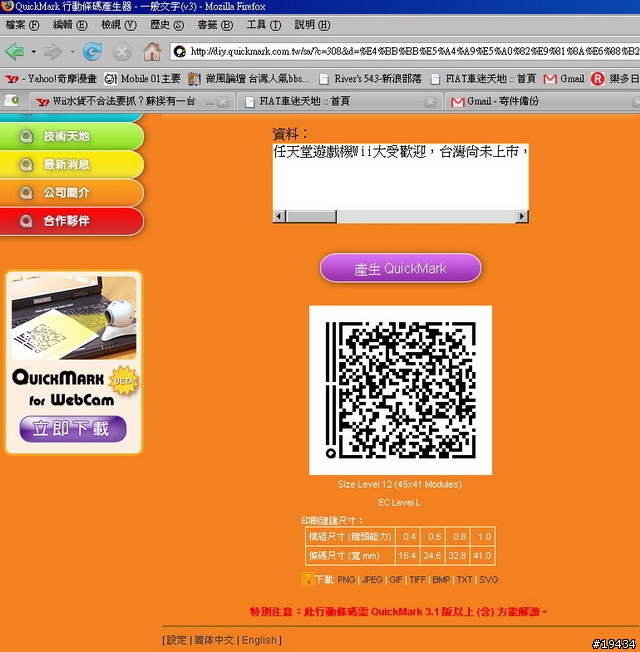Open the 公司簡介 sidebar item

72,193
